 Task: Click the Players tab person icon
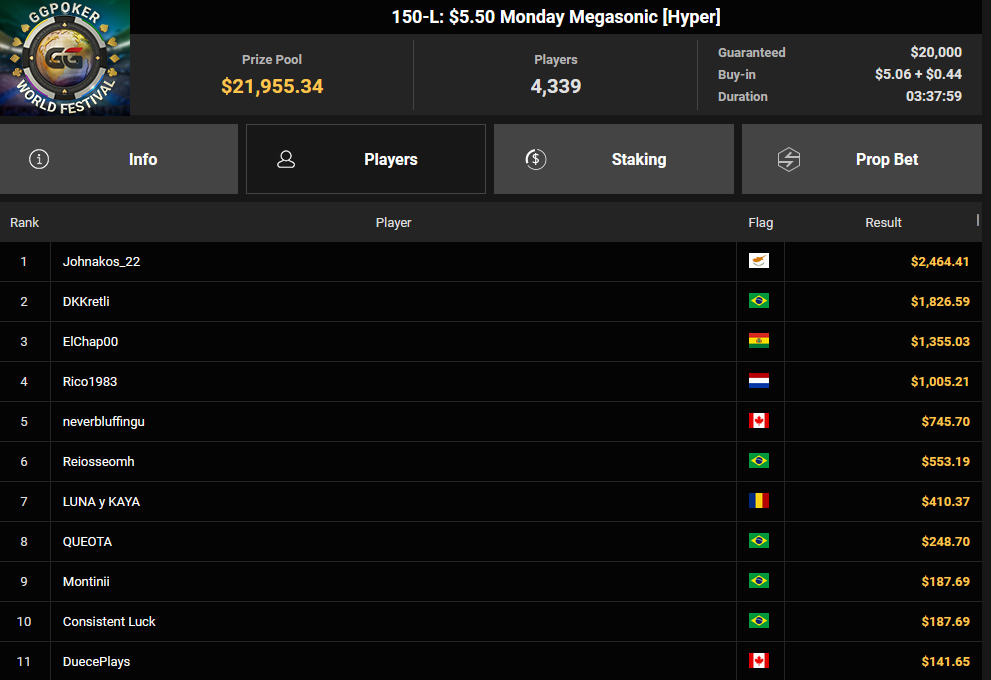[x=286, y=159]
